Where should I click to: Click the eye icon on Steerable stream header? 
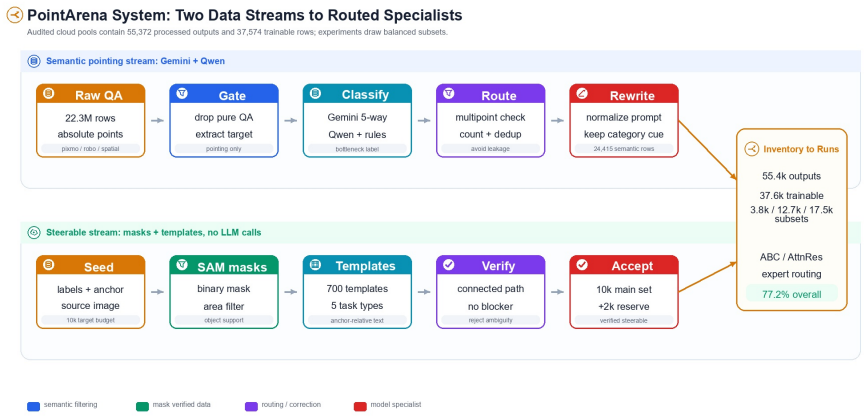click(34, 233)
